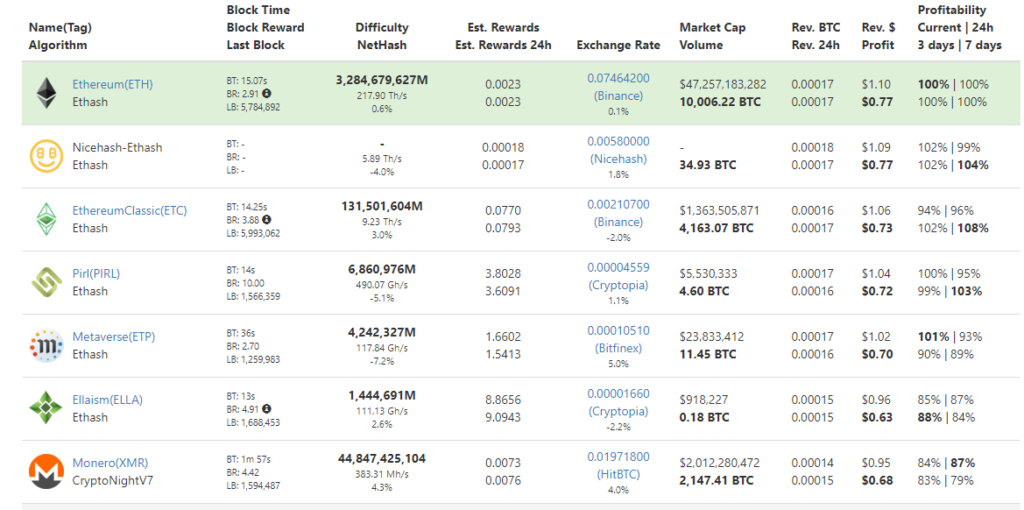The width and height of the screenshot is (1024, 510).
Task: Click Pirl estimated rewards 3.8028
Action: tap(503, 274)
